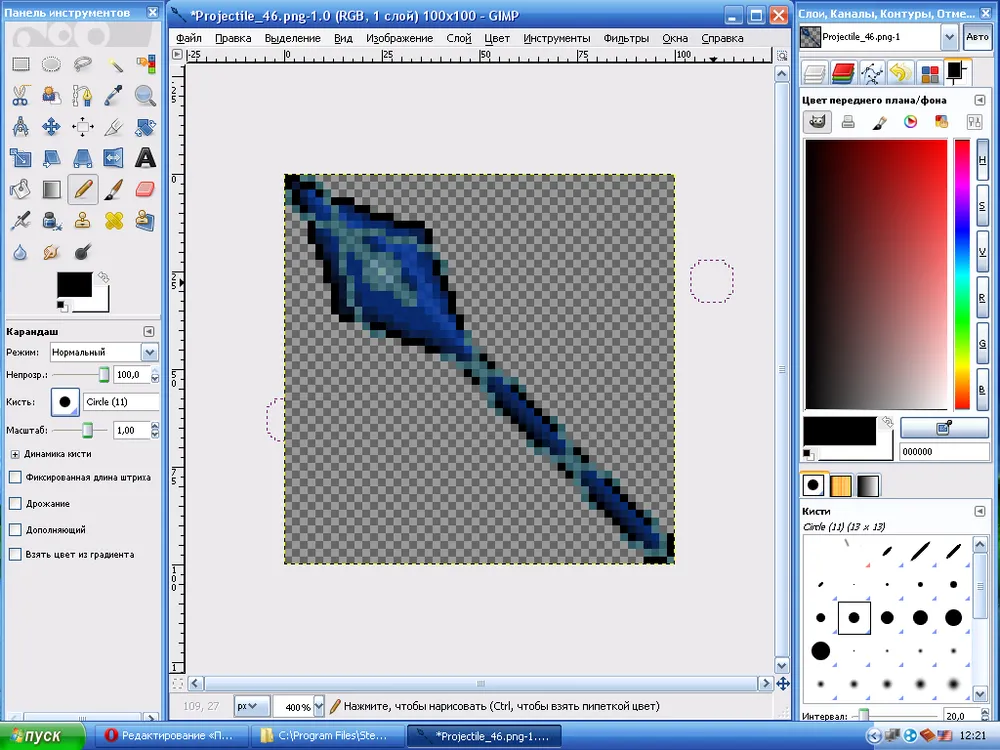This screenshot has height=750, width=1000.
Task: Check Взять цвет из градиента option
Action: coord(15,554)
